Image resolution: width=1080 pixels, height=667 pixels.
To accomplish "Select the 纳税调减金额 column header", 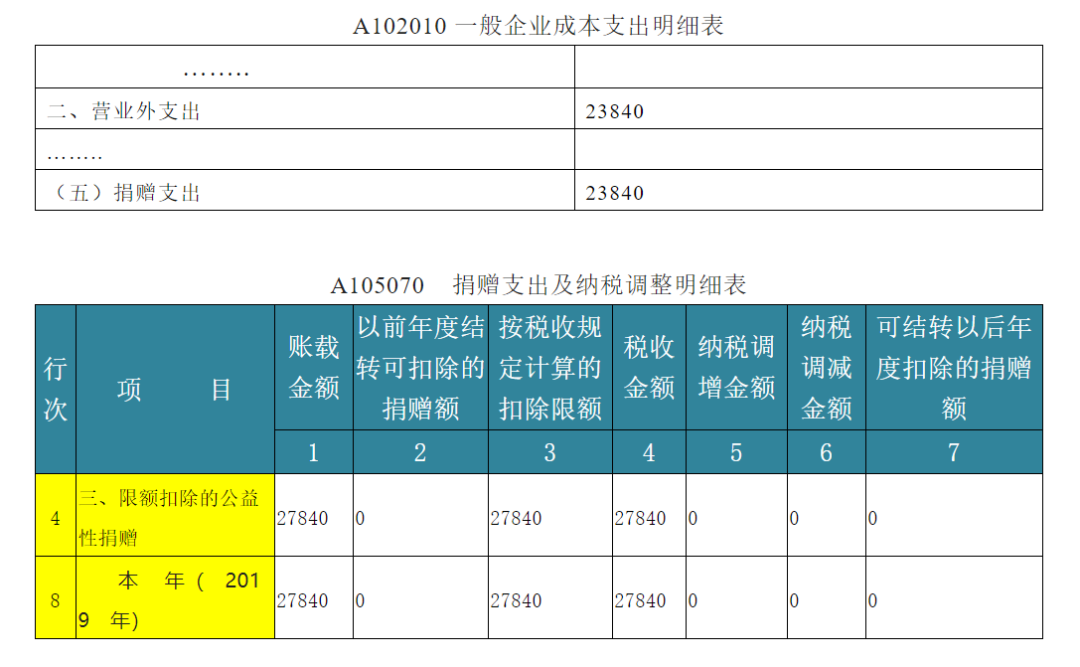I will [x=826, y=367].
